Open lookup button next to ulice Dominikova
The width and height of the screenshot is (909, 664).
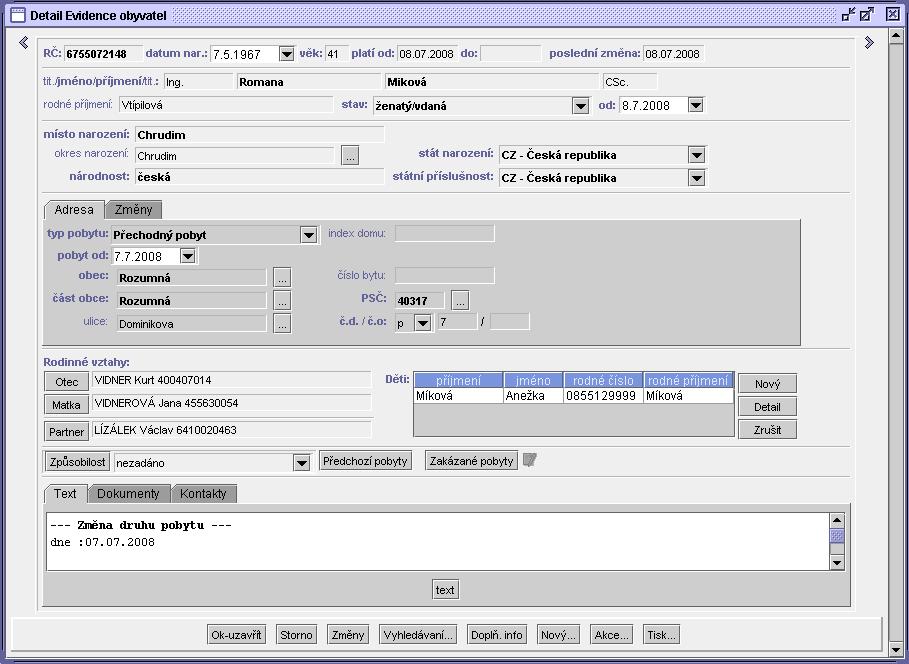click(x=282, y=324)
